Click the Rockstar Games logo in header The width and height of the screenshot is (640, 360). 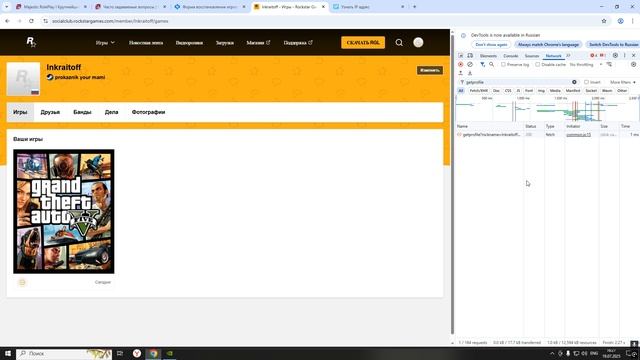(x=31, y=42)
